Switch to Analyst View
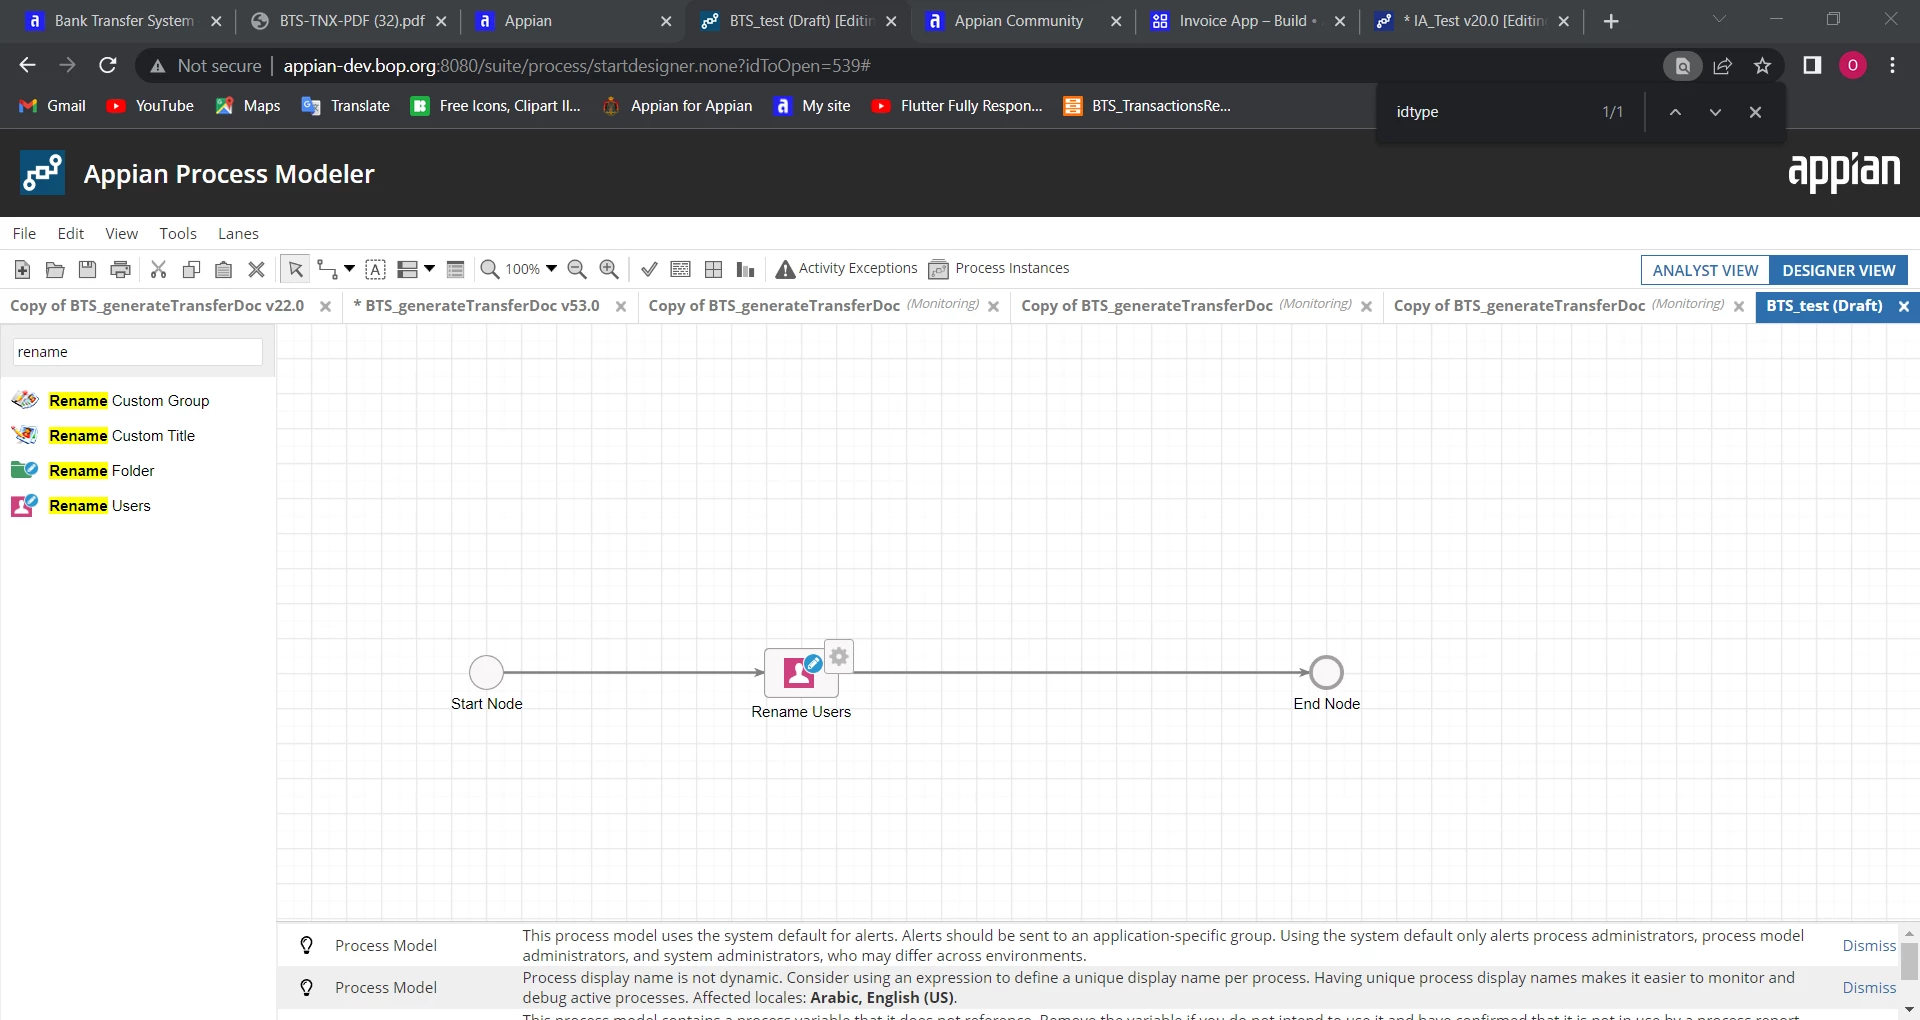Image resolution: width=1920 pixels, height=1020 pixels. 1705,270
